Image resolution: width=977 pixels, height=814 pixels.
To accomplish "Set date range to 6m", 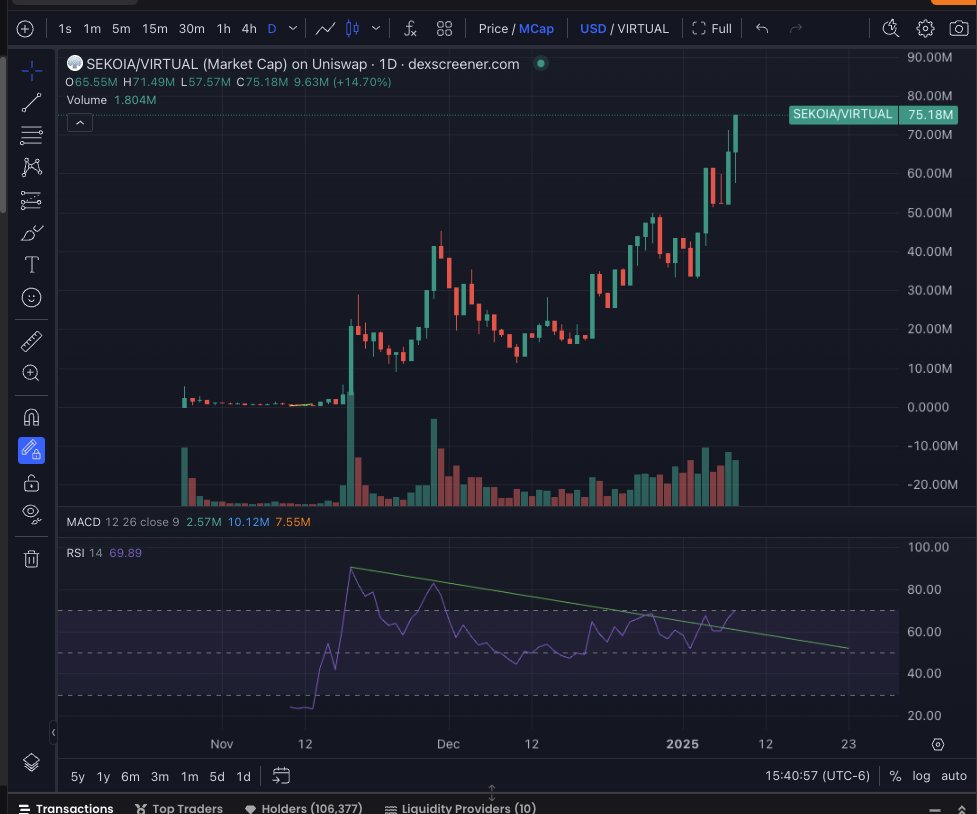I will 130,777.
